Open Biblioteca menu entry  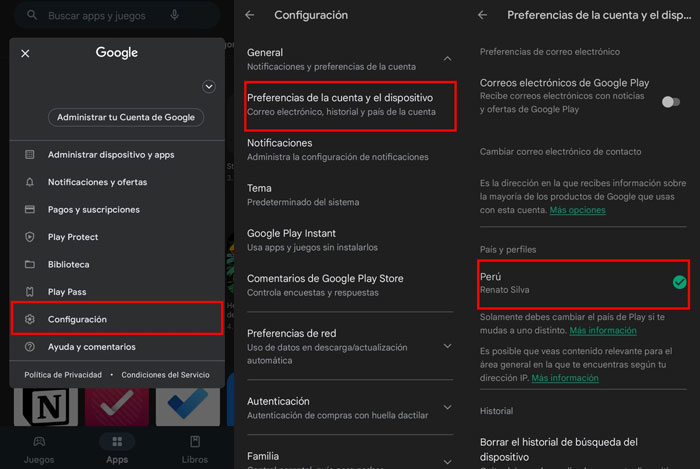point(117,265)
